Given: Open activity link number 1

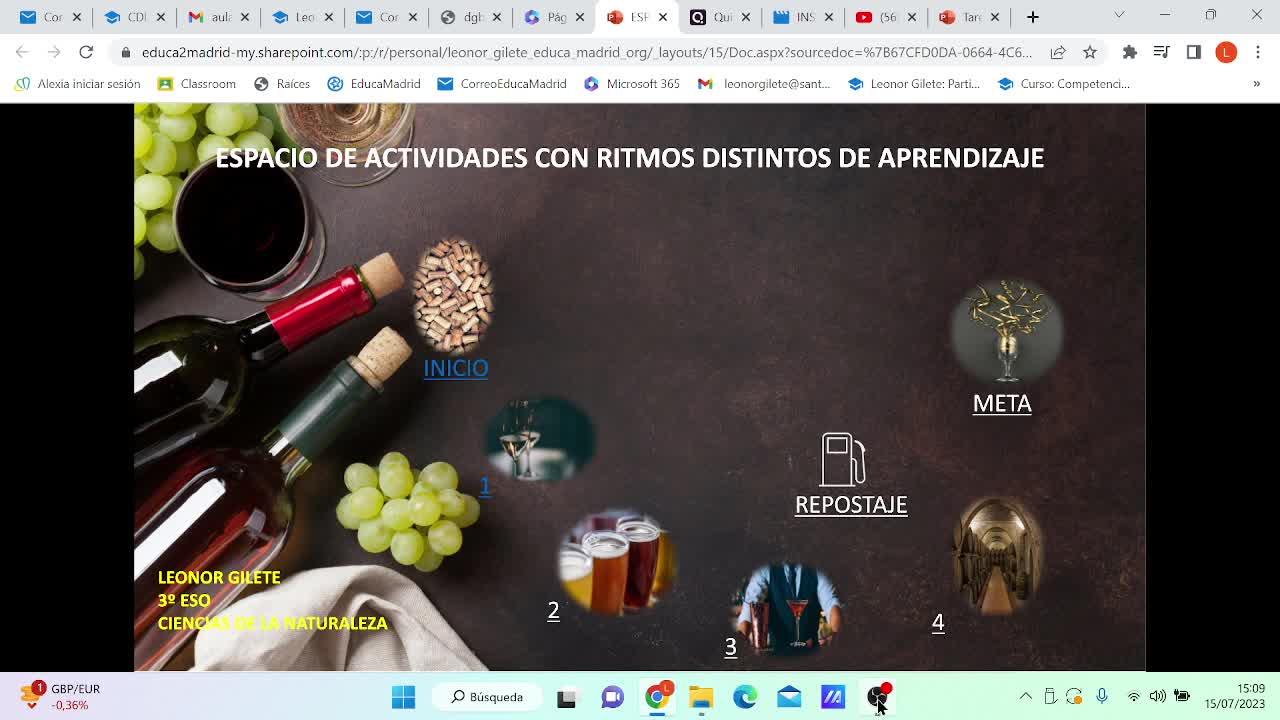Looking at the screenshot, I should tap(485, 485).
